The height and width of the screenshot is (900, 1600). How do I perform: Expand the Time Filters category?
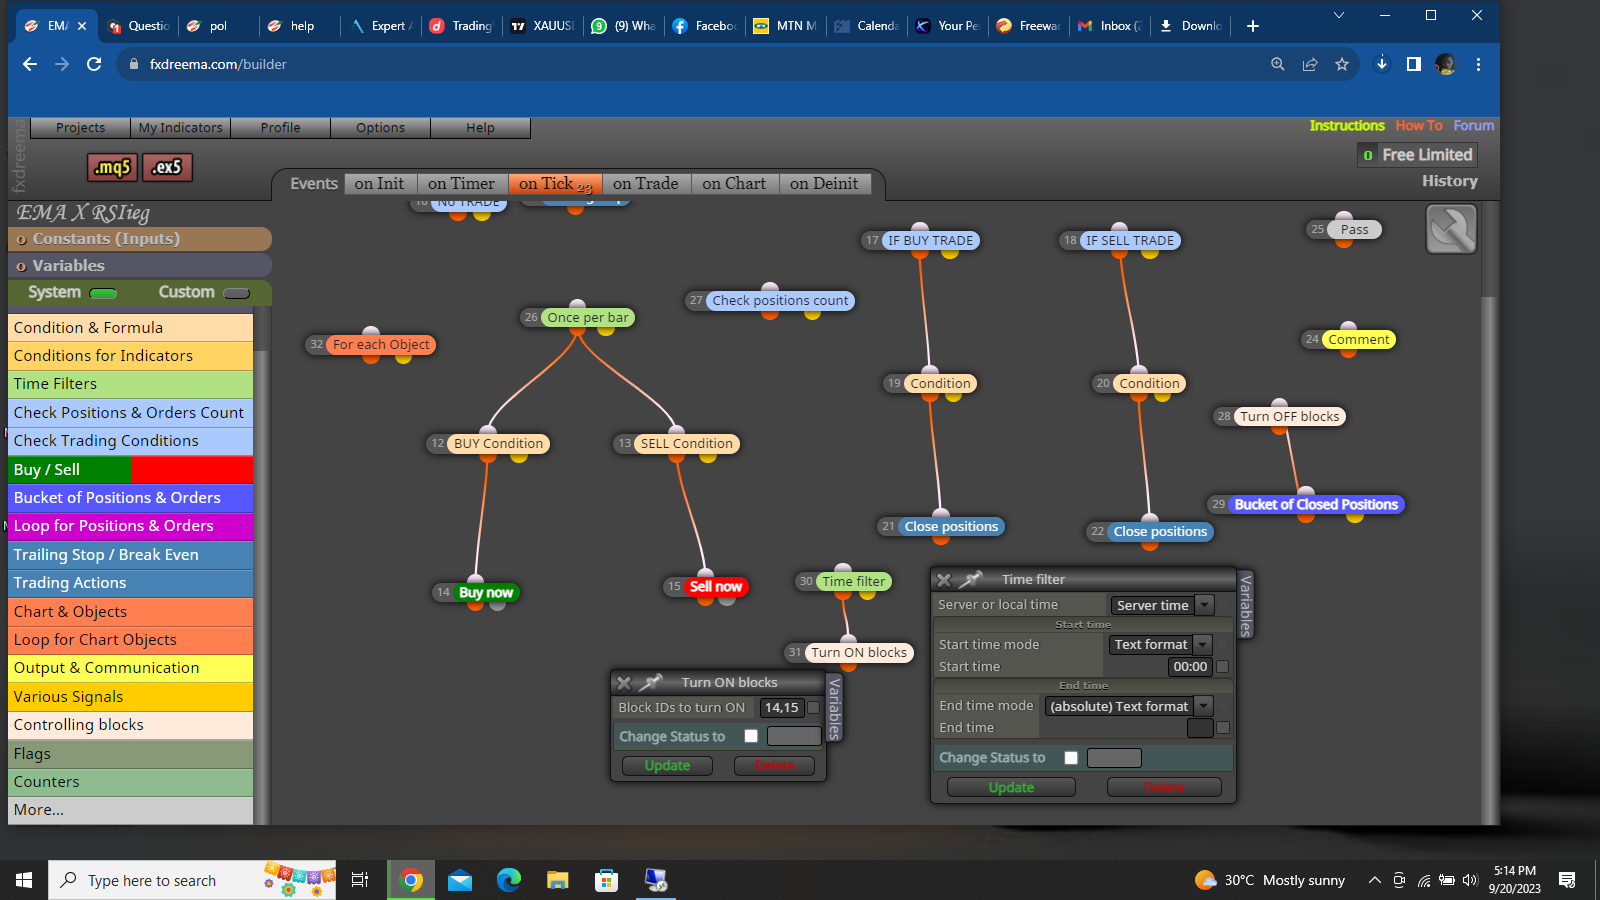(x=131, y=384)
